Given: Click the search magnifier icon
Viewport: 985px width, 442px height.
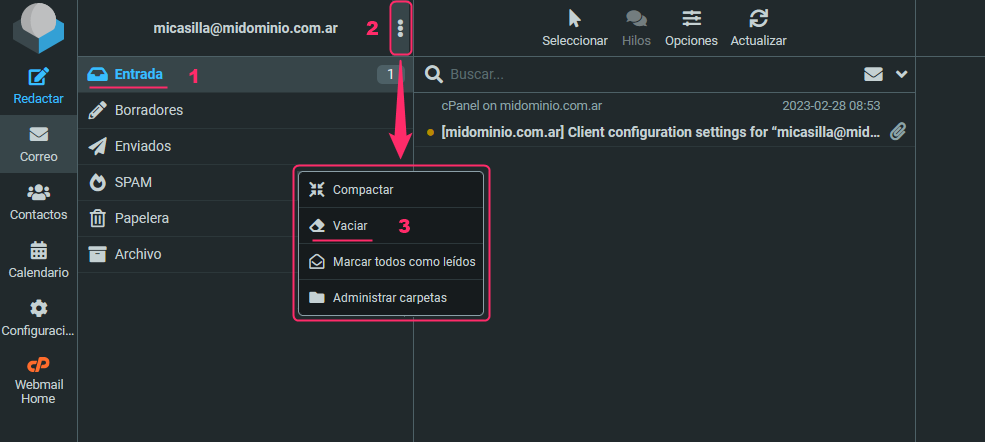Looking at the screenshot, I should tap(433, 75).
